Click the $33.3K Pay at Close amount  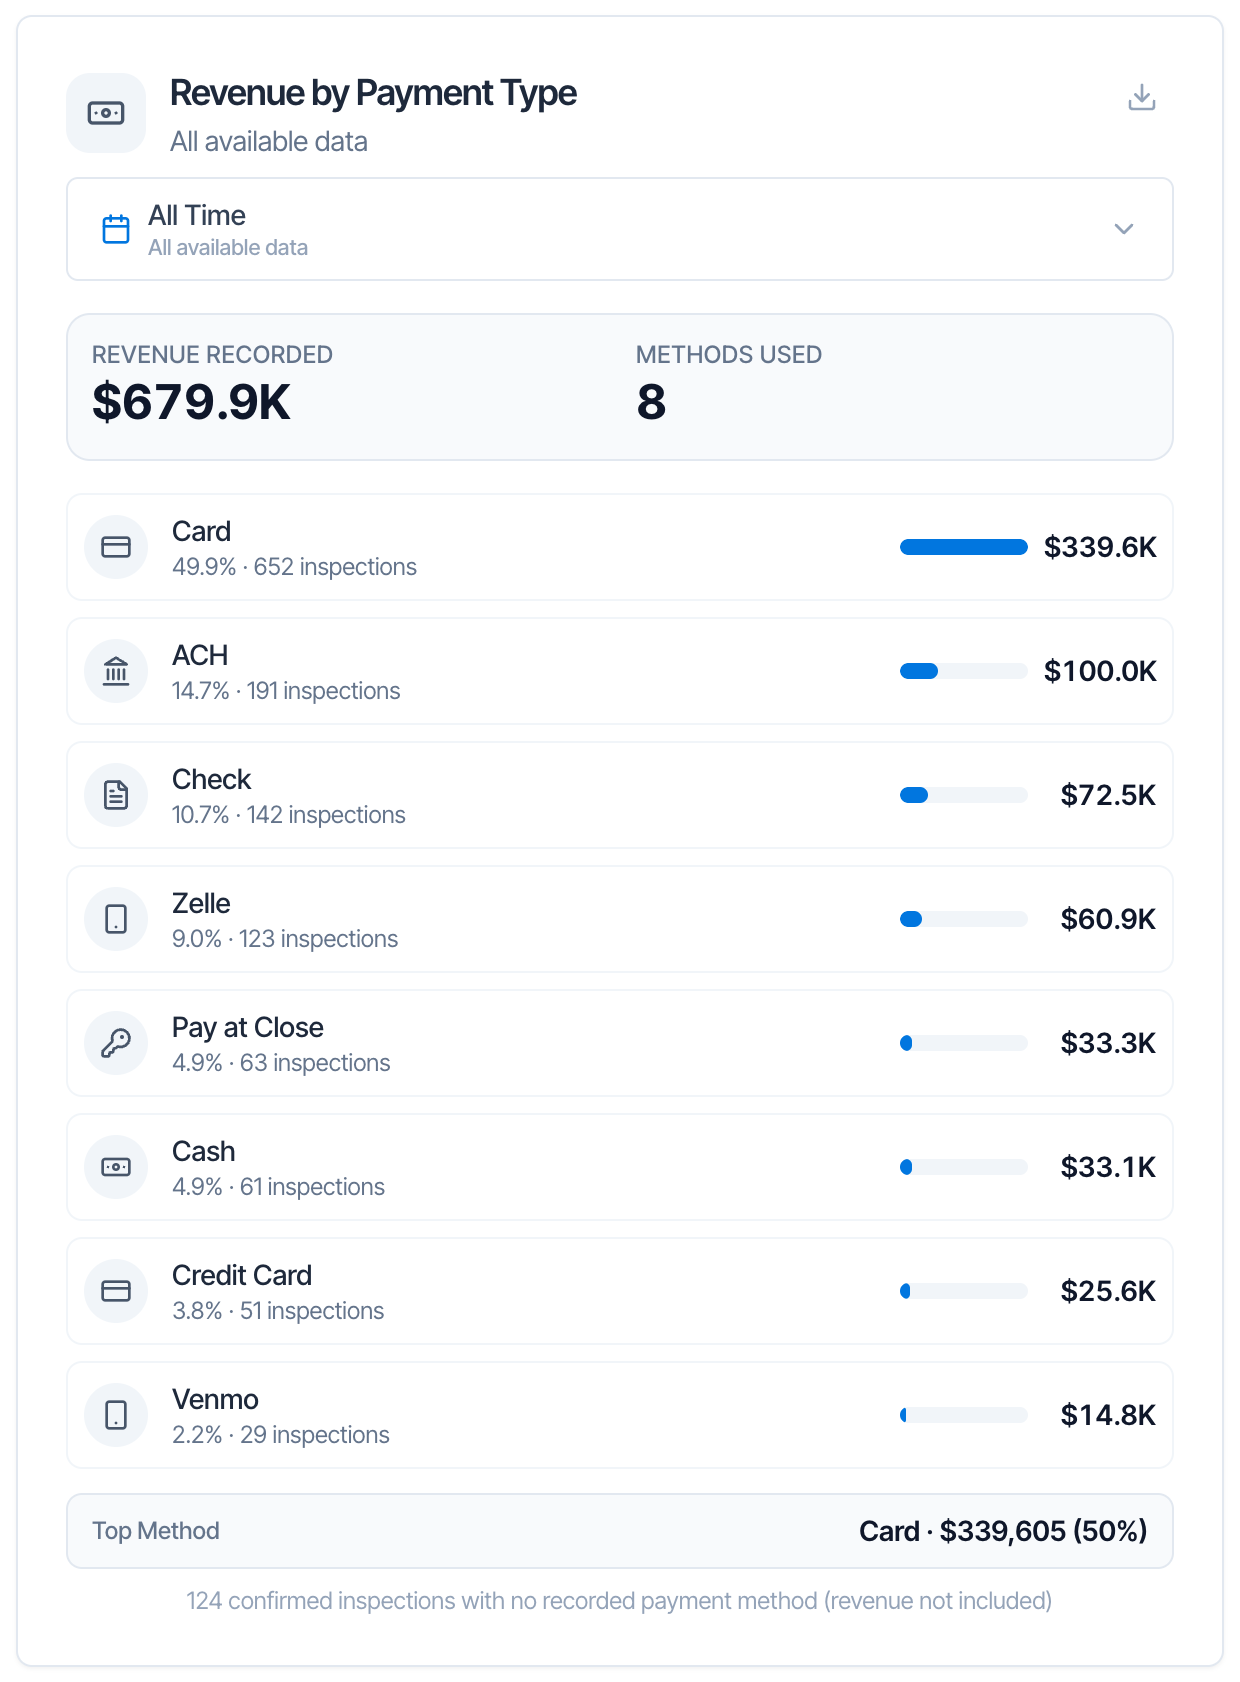pyautogui.click(x=1108, y=1043)
